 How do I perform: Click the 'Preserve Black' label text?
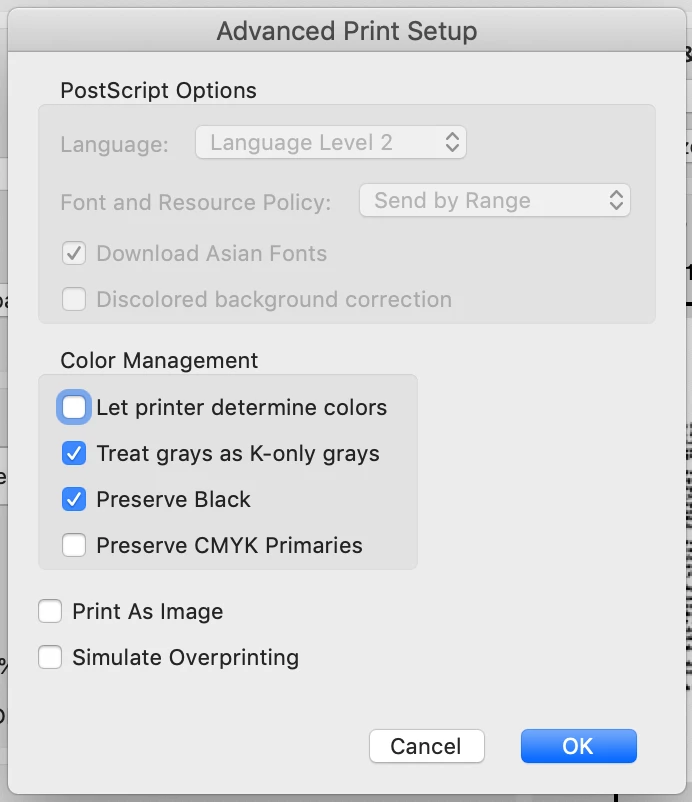click(x=173, y=500)
